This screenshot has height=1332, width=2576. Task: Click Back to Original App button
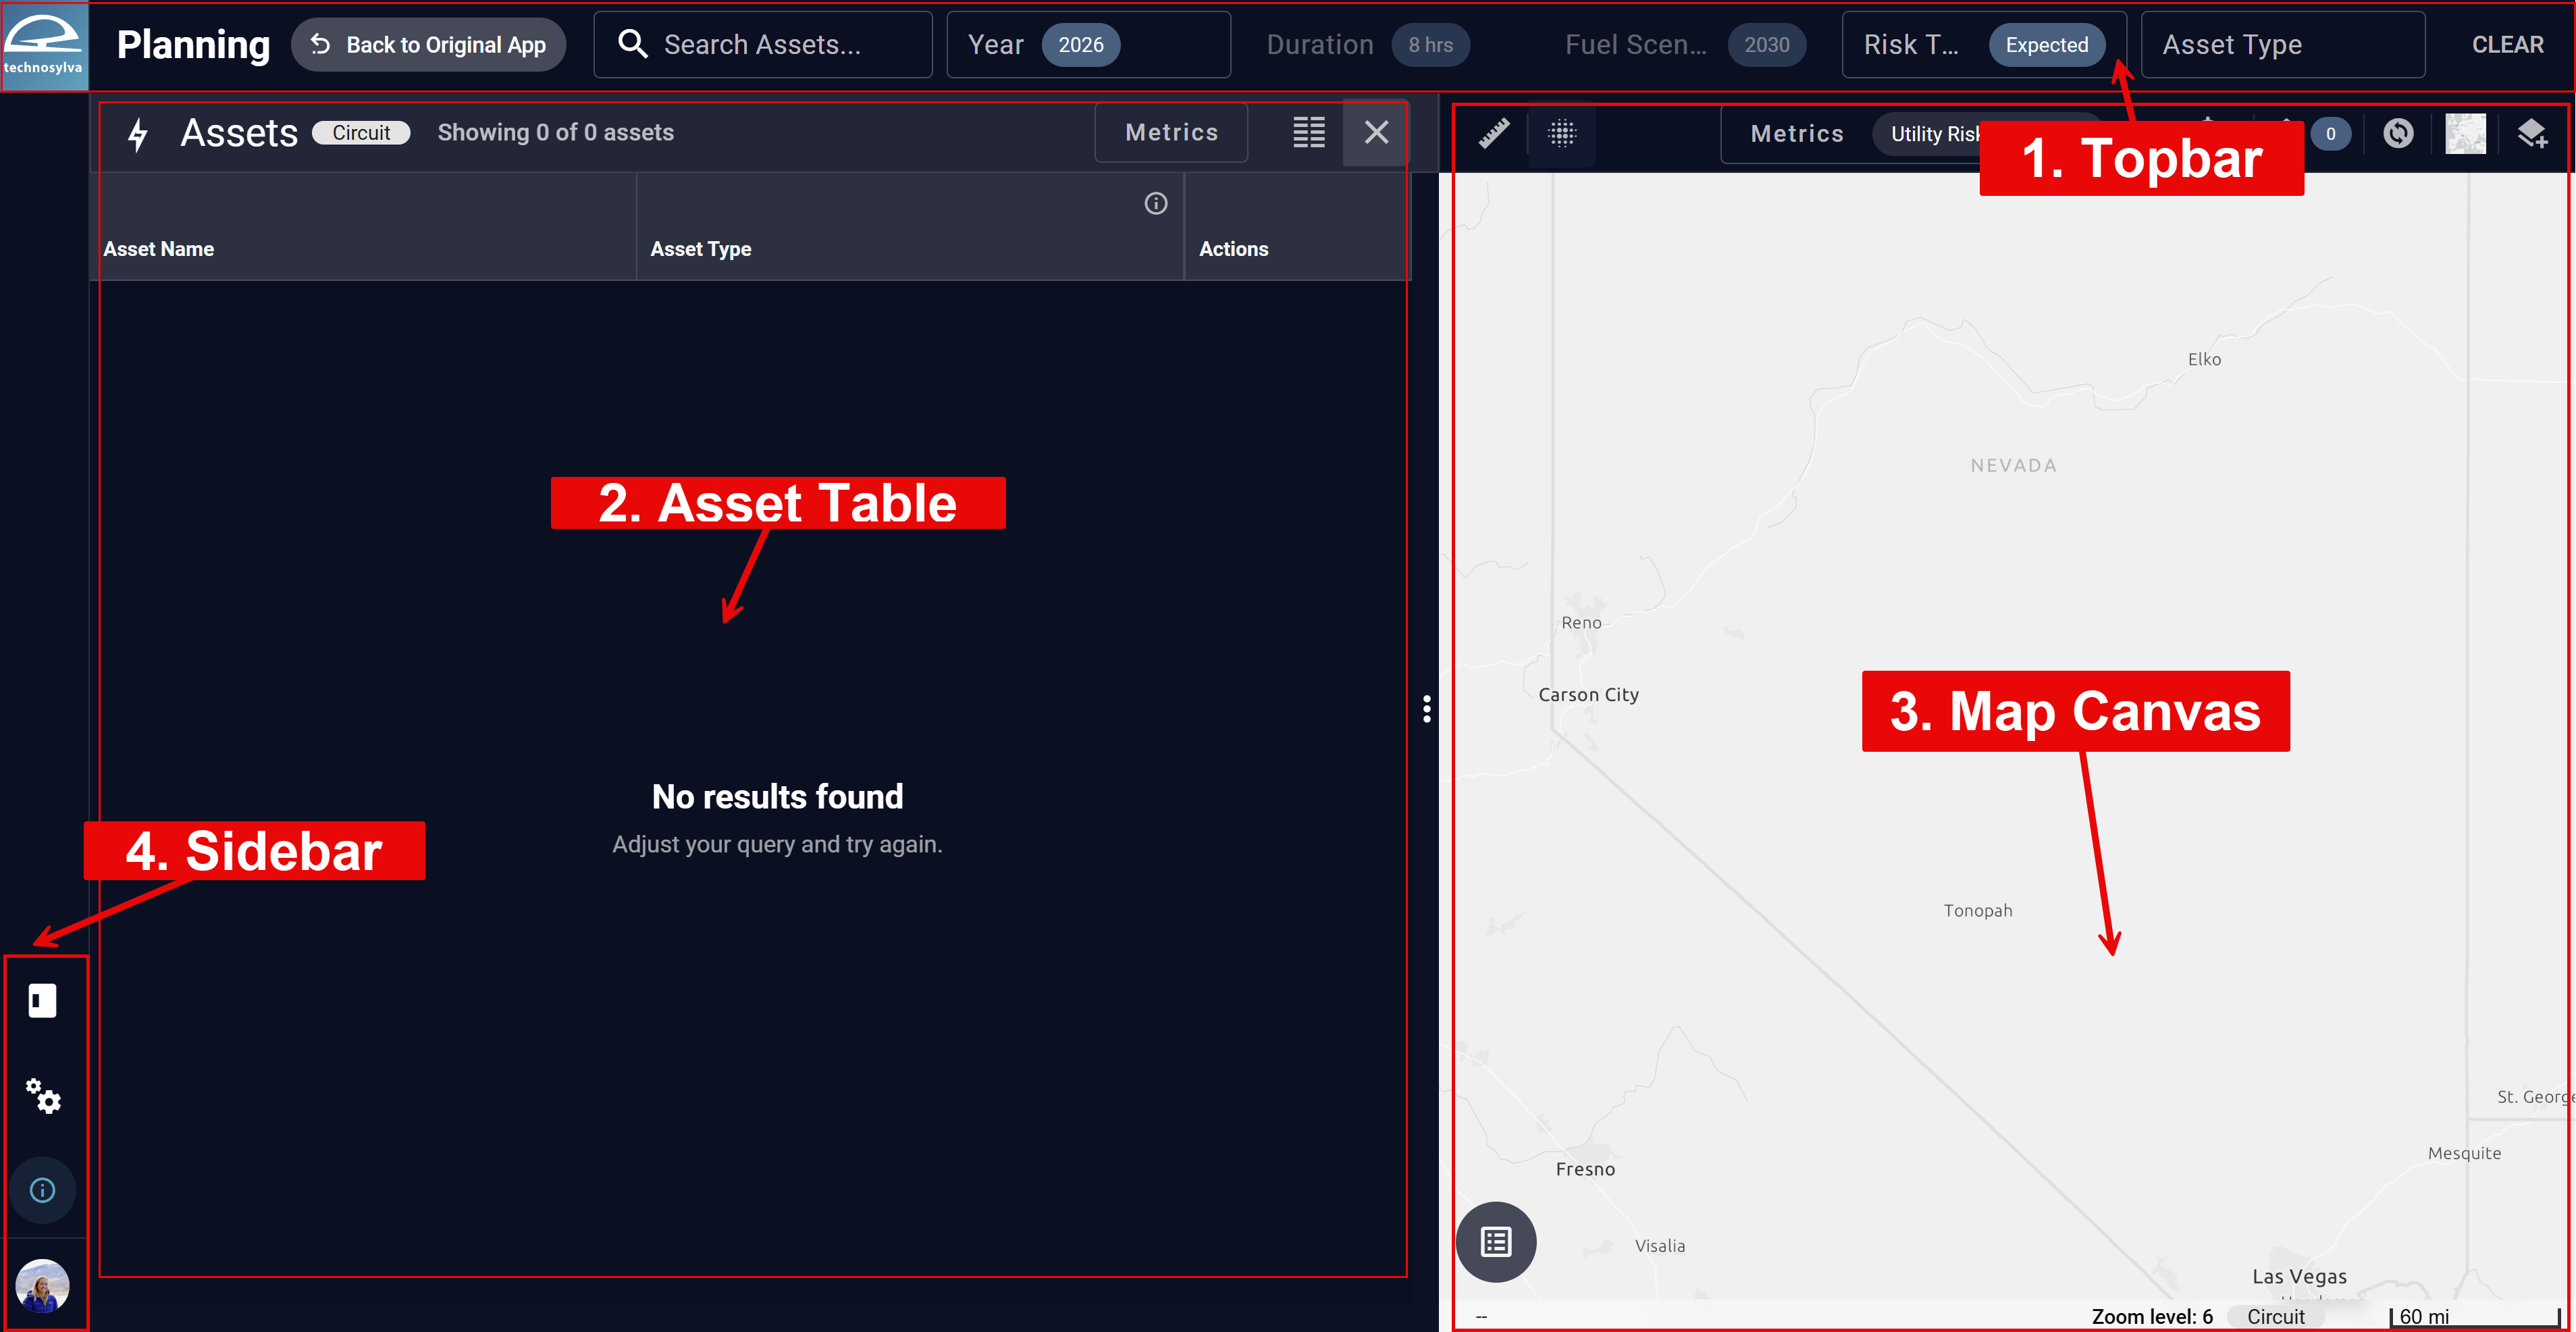point(428,45)
